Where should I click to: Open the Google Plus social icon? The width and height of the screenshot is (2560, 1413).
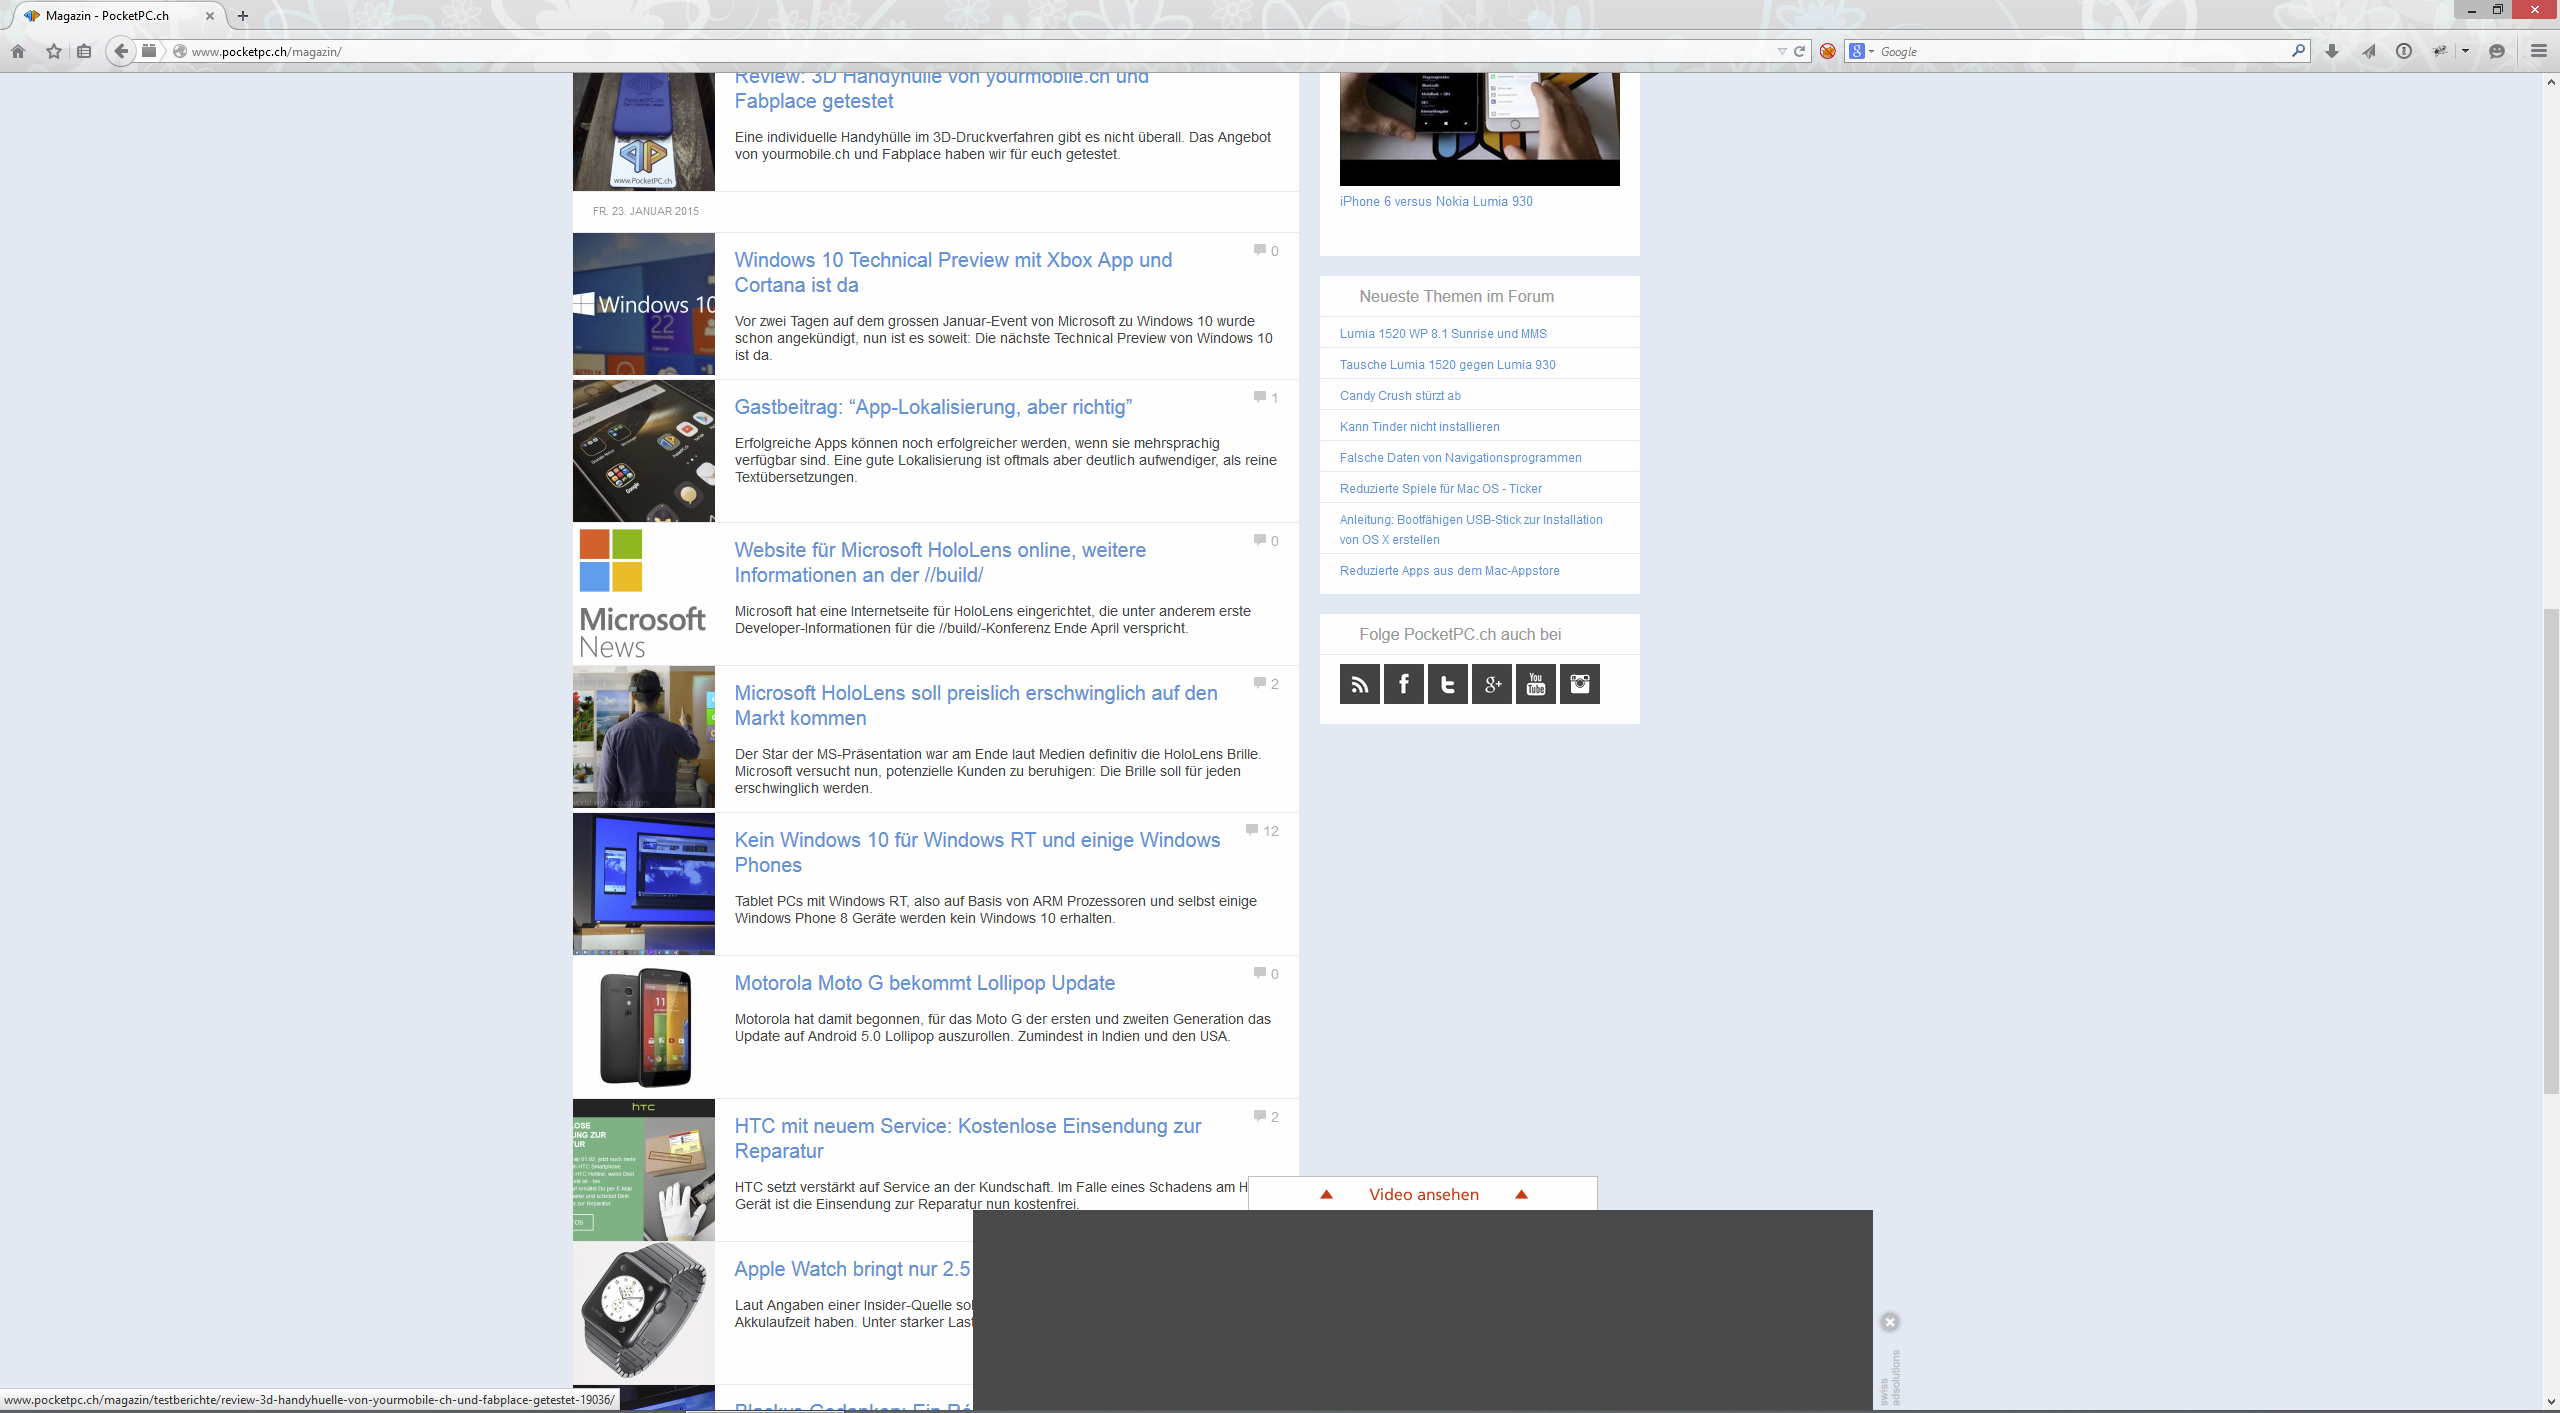[x=1491, y=684]
